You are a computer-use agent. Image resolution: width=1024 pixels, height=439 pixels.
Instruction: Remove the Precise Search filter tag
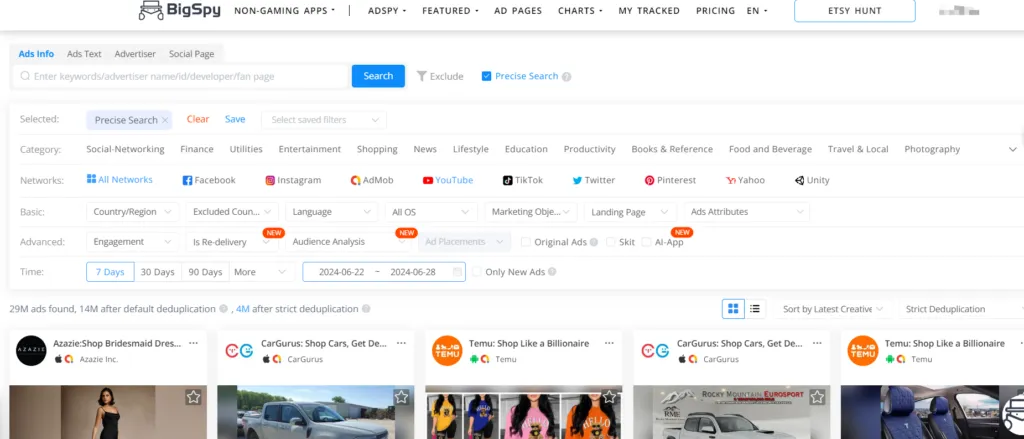coord(165,120)
